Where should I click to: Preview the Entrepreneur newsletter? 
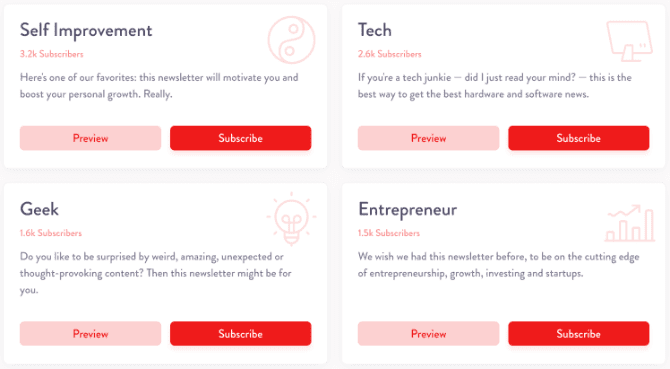428,334
